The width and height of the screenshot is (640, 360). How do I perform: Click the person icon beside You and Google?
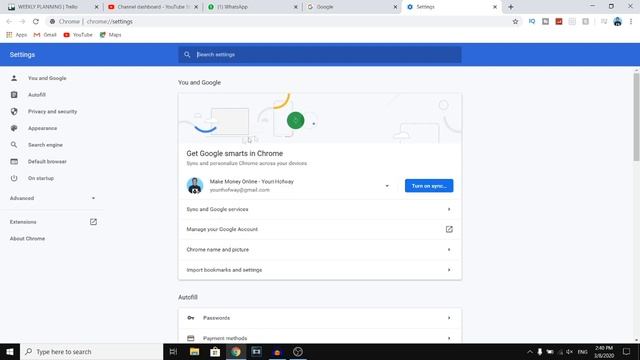coord(14,78)
